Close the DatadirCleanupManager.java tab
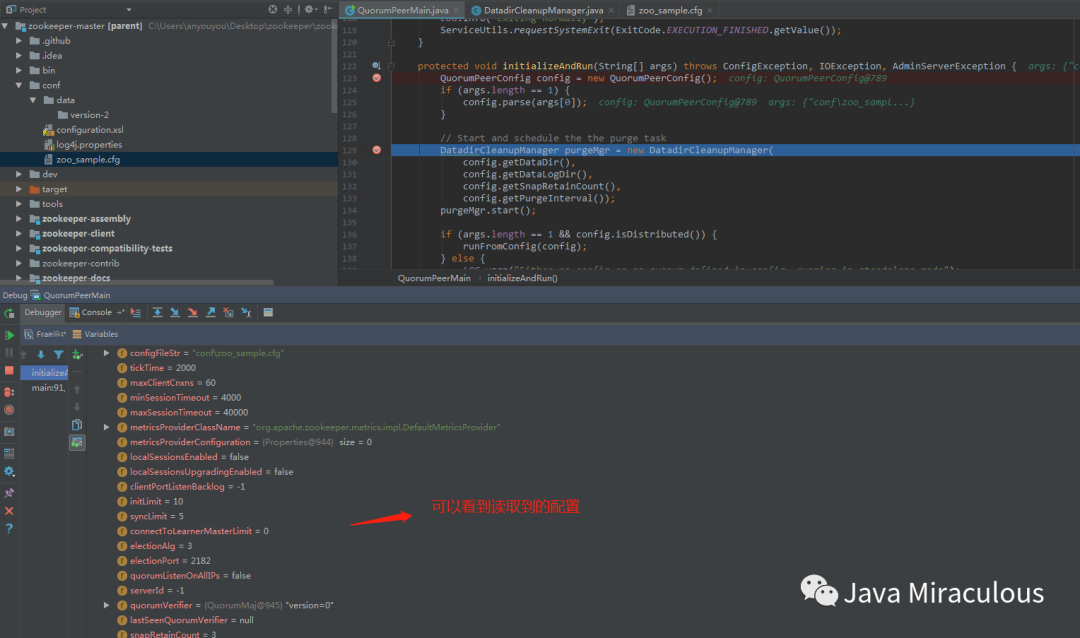Viewport: 1080px width, 638px height. click(611, 10)
